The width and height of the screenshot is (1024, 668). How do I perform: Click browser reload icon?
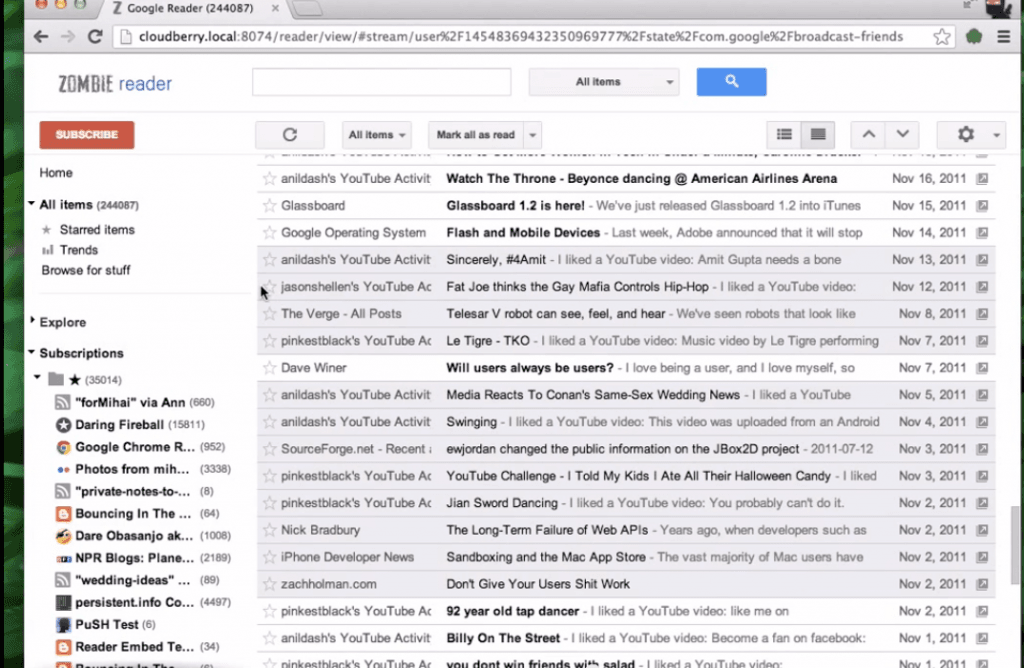[95, 37]
